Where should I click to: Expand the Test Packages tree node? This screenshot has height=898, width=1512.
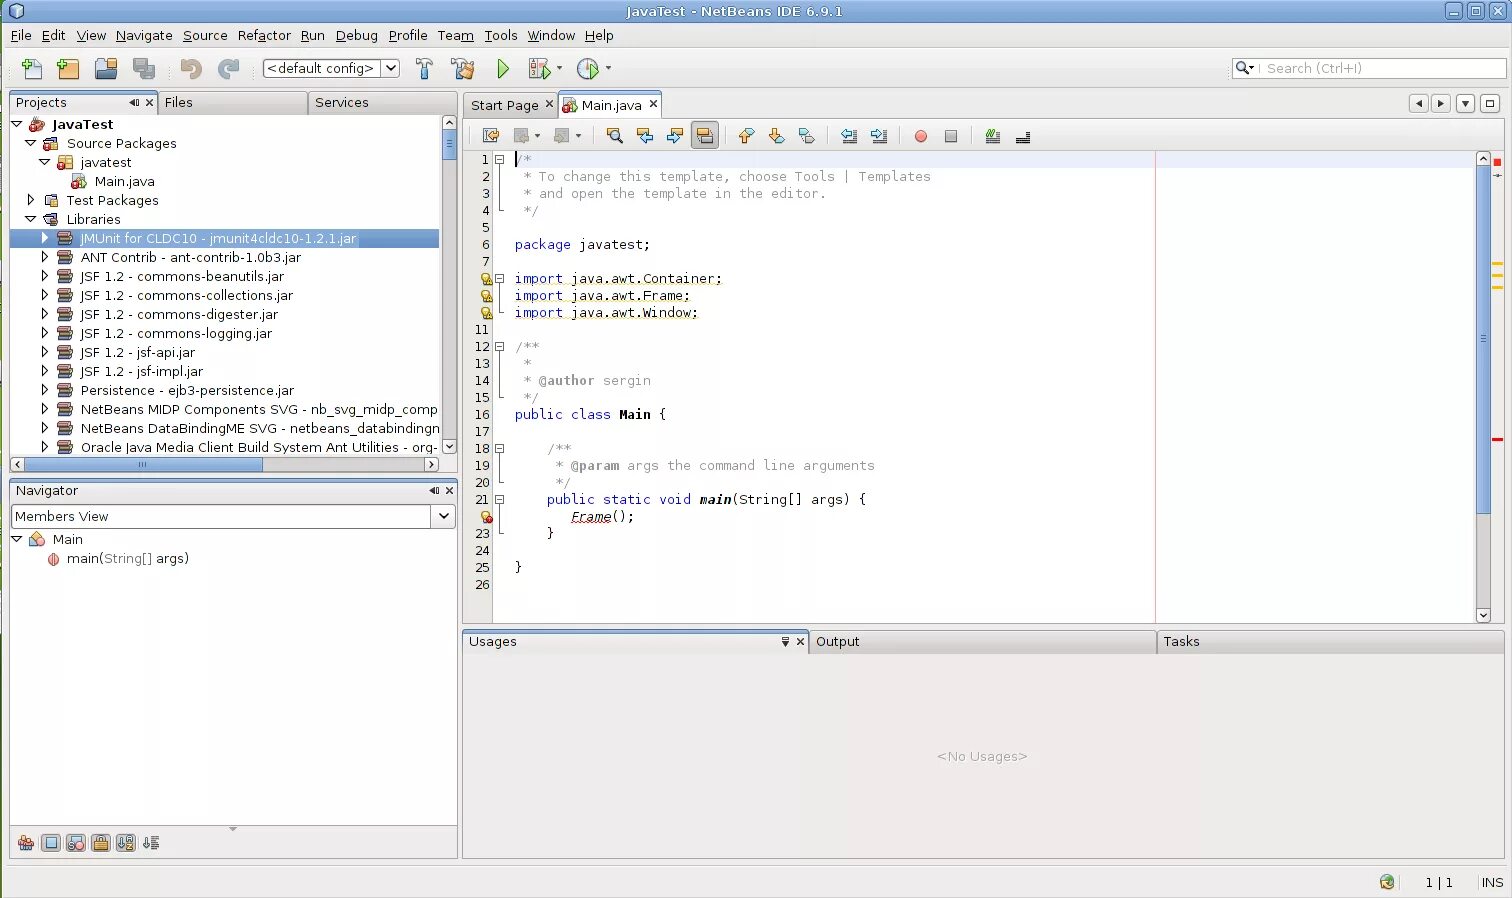pyautogui.click(x=31, y=200)
